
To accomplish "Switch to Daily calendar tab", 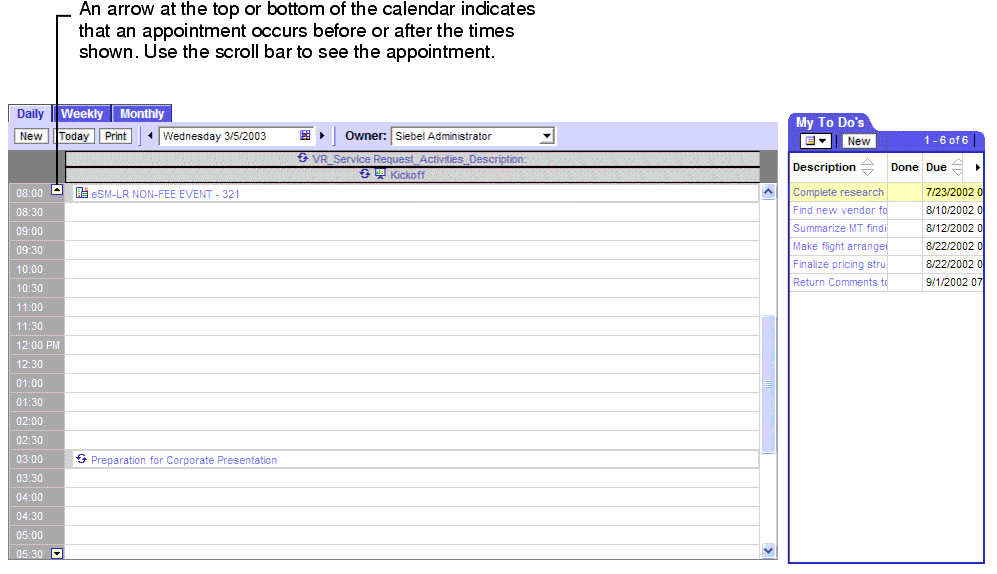I will click(x=30, y=114).
